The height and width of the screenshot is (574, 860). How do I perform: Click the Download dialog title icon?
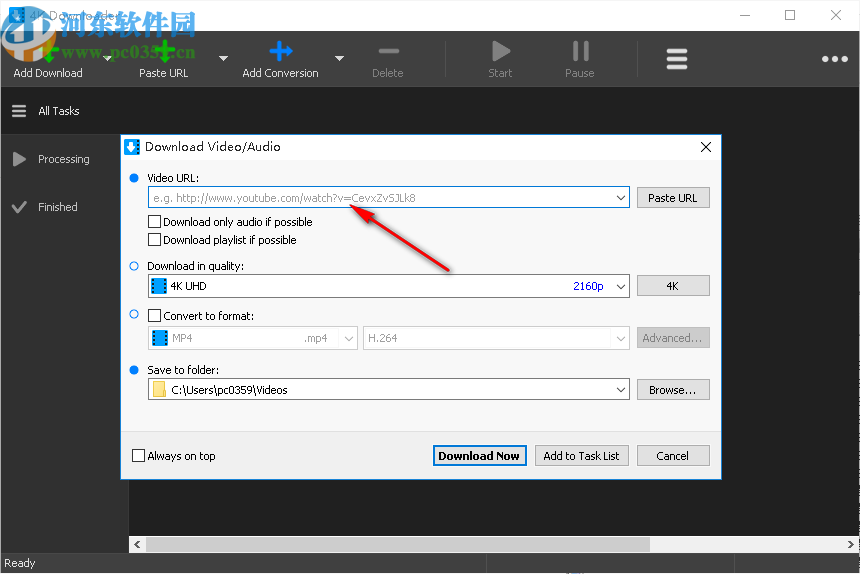tap(132, 147)
